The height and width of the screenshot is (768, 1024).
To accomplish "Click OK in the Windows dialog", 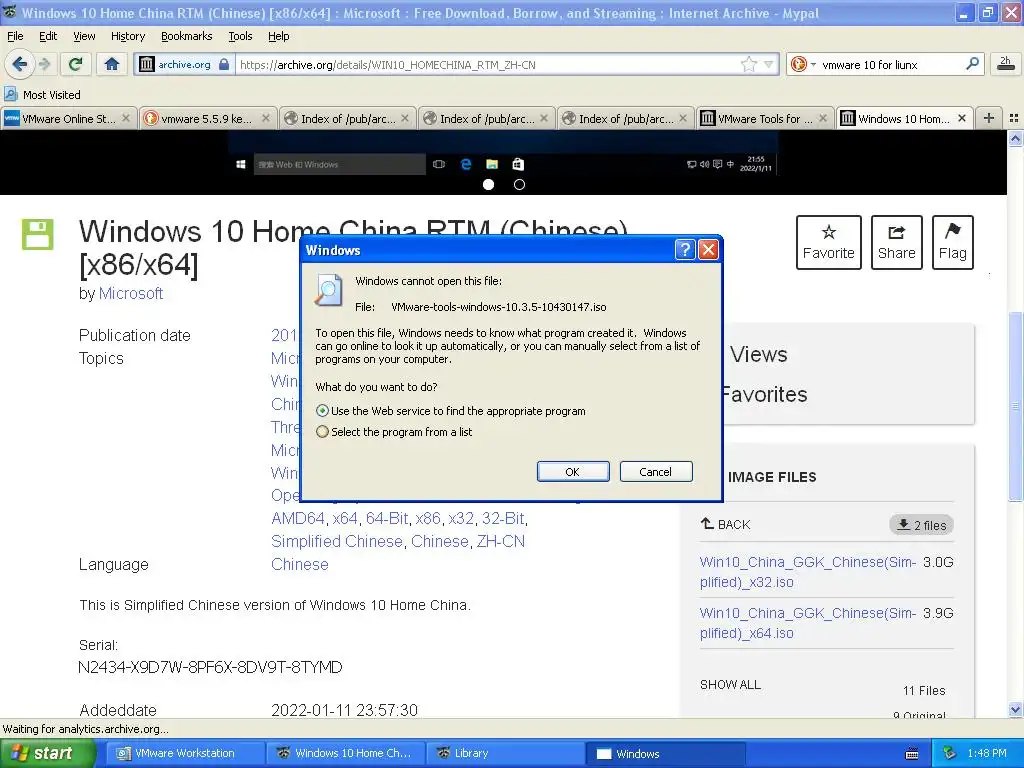I will coord(573,472).
